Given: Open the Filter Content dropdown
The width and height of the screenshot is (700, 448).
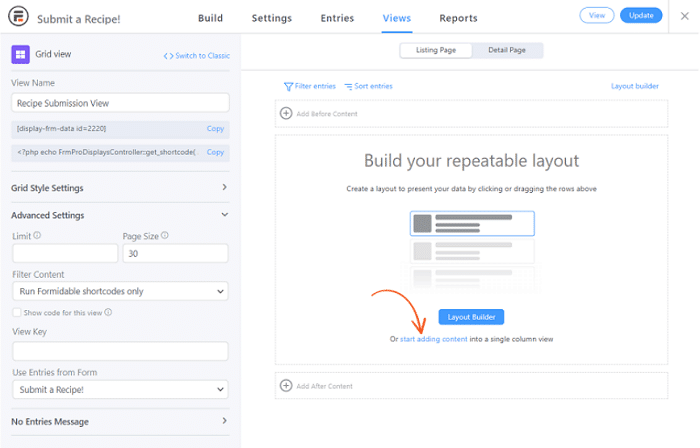Looking at the screenshot, I should (120, 291).
